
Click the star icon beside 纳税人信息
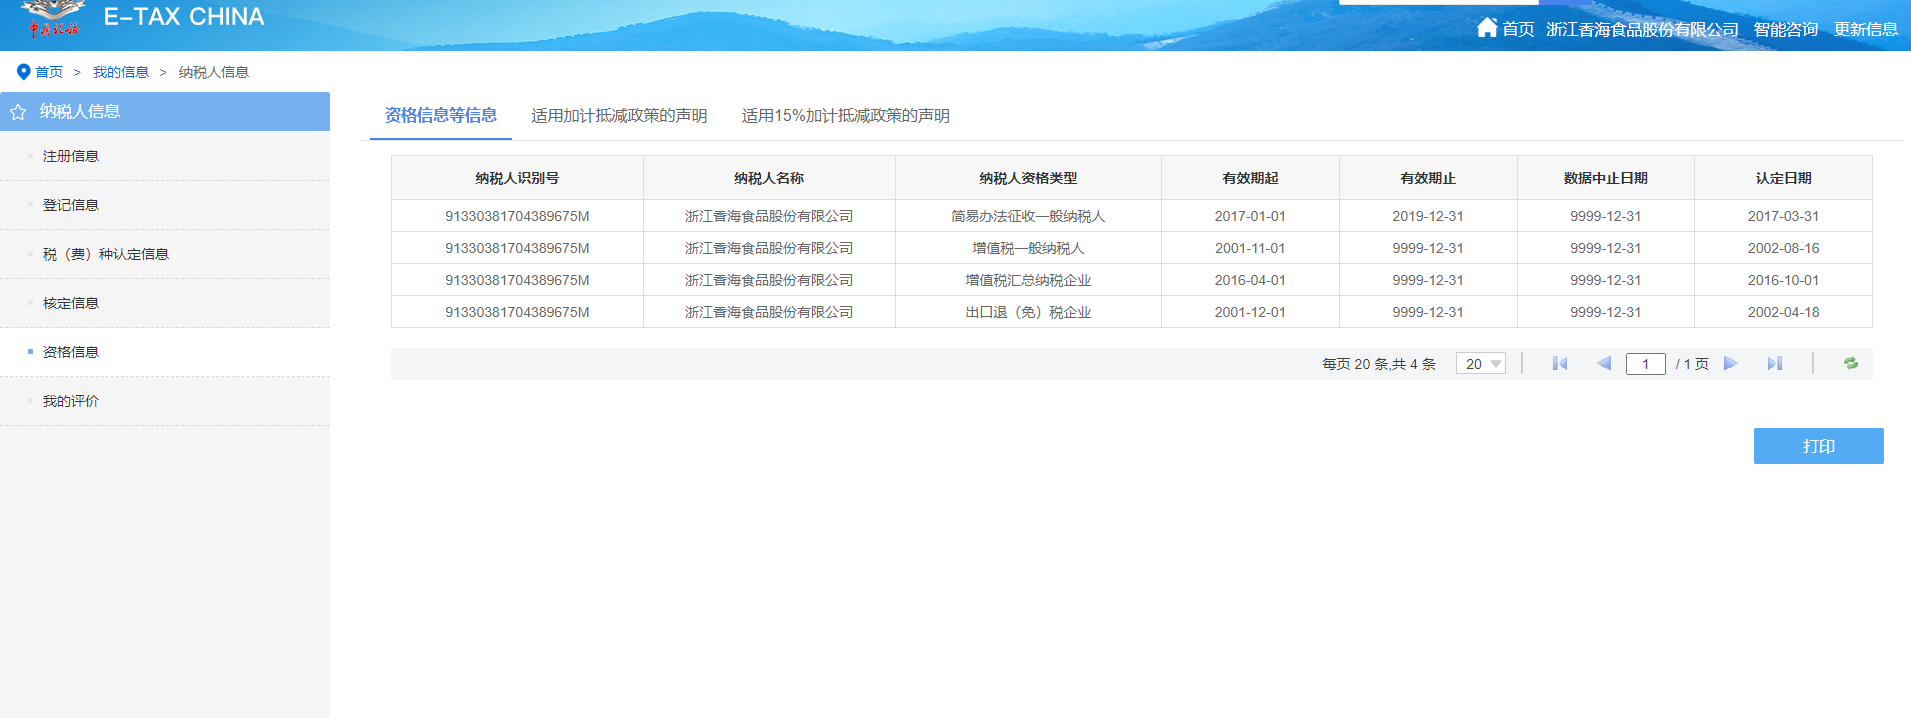[x=18, y=112]
